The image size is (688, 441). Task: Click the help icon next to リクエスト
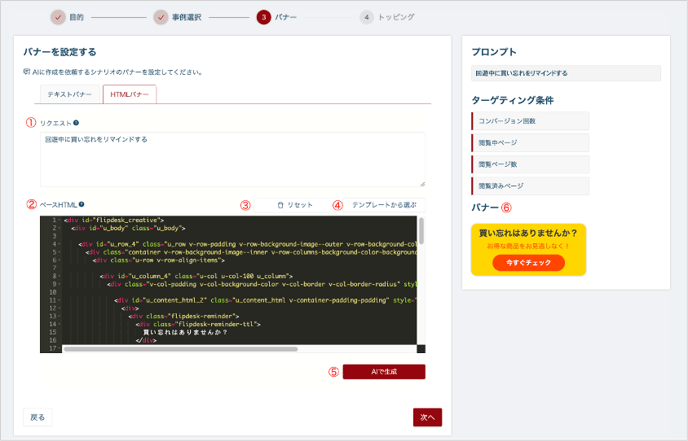pos(76,123)
